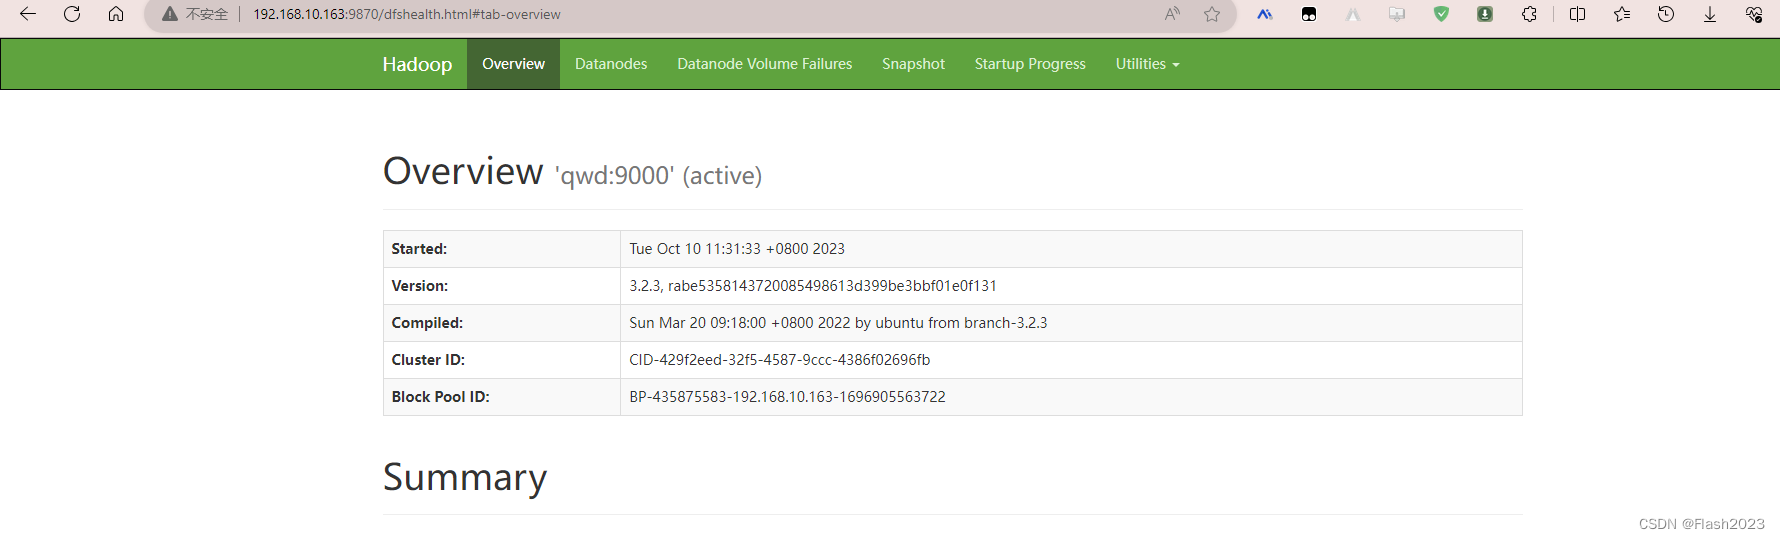Open the blue 'A' extension icon

point(1265,14)
